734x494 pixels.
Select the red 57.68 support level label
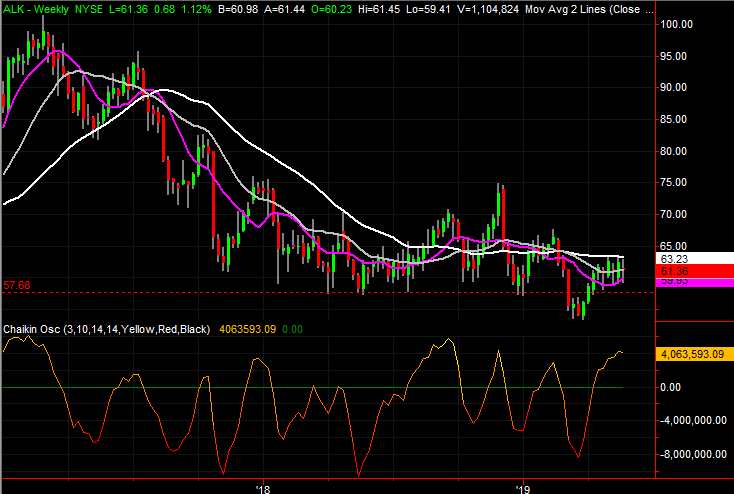[17, 285]
